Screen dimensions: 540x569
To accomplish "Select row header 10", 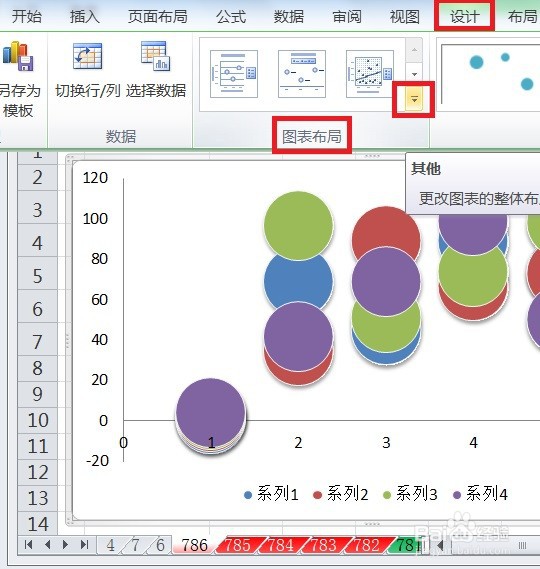I will coord(37,420).
